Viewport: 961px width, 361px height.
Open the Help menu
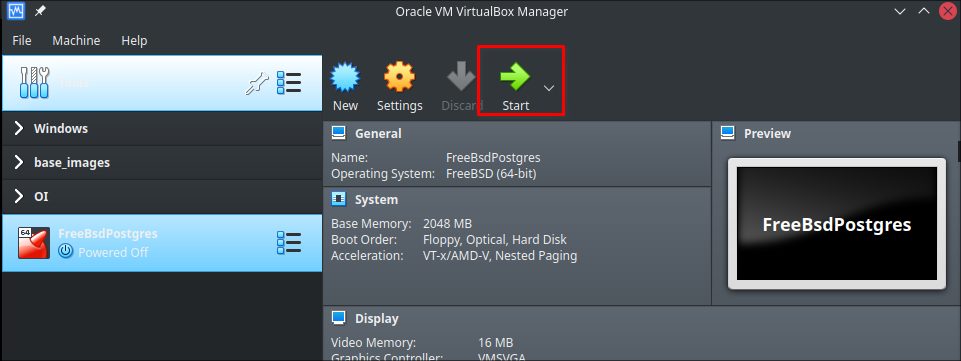134,40
